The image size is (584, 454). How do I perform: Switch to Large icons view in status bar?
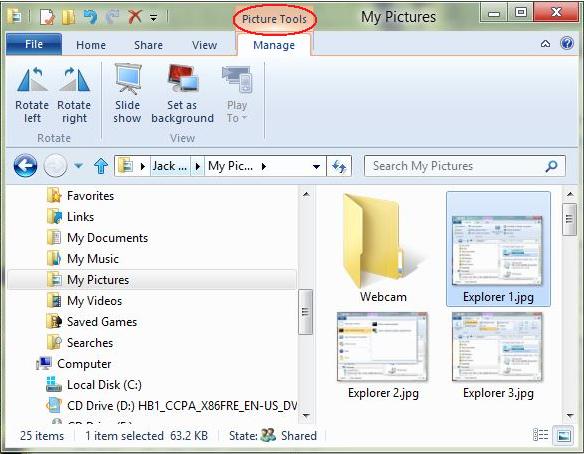(564, 435)
